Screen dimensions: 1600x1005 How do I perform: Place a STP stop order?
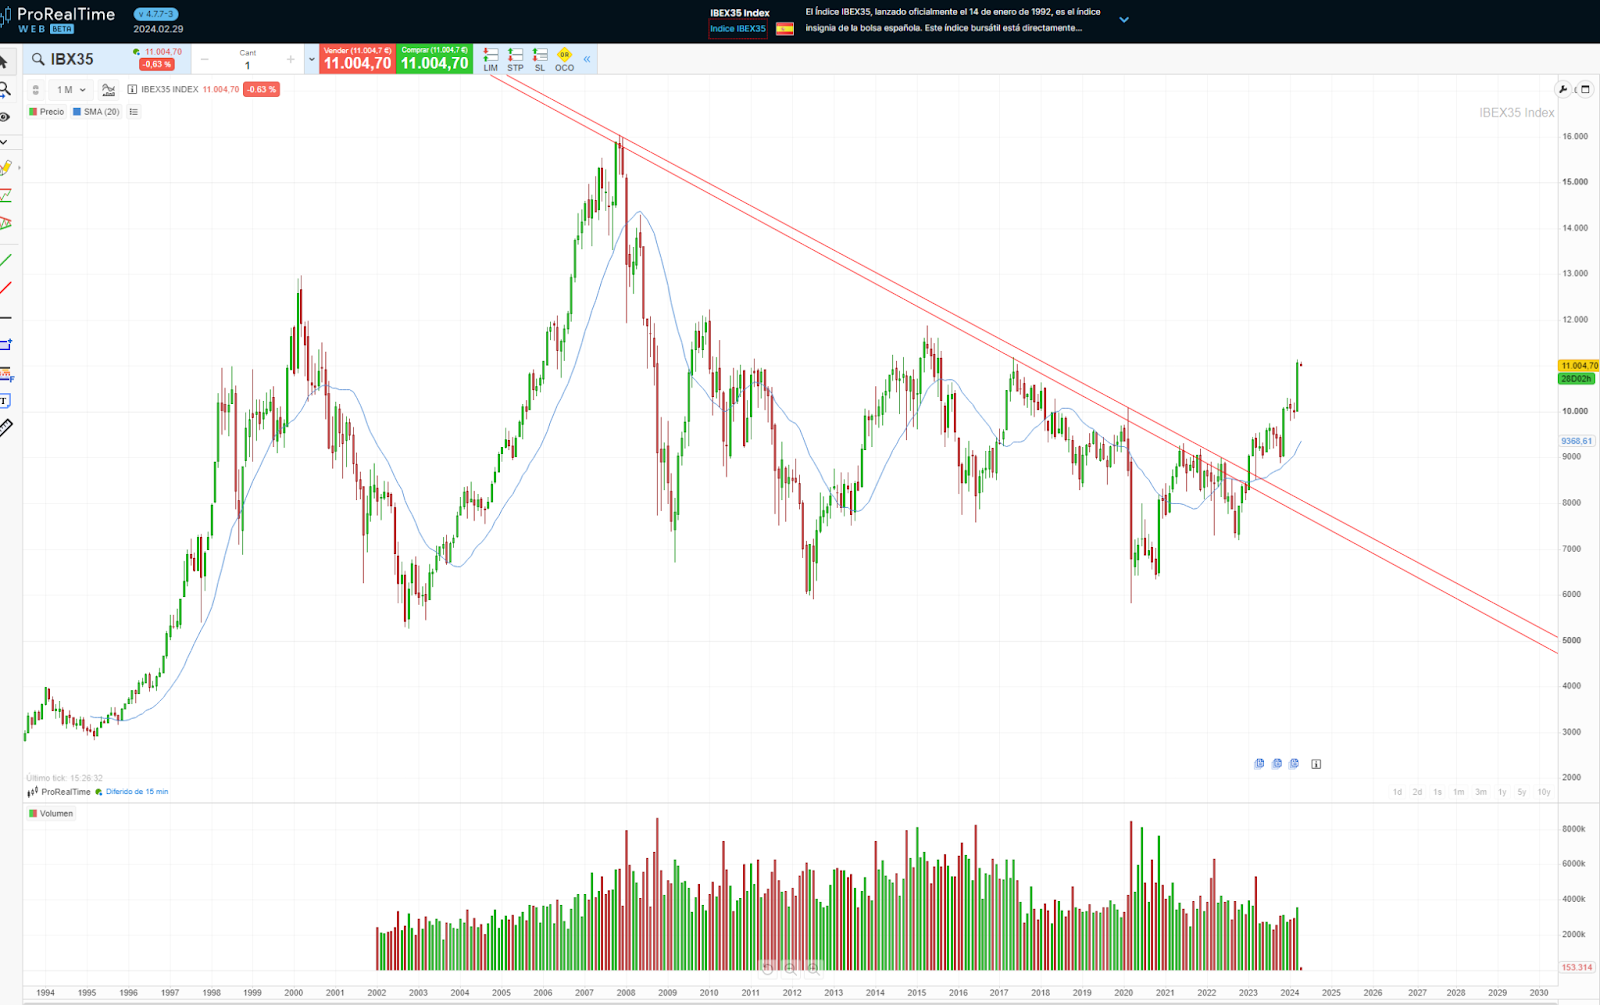515,60
